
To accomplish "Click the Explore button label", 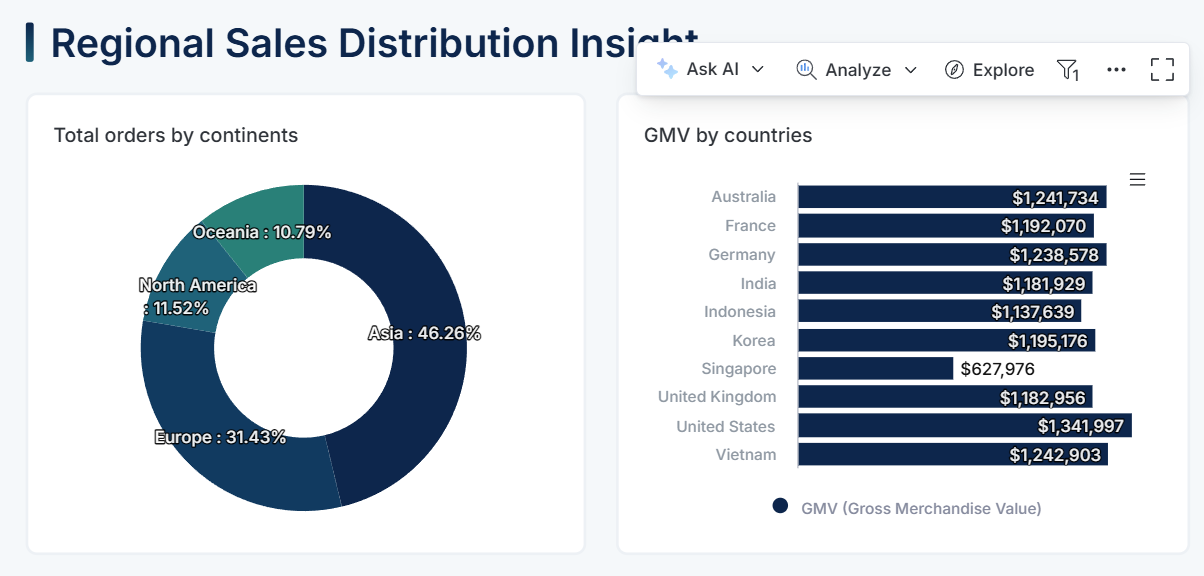I will [1003, 70].
